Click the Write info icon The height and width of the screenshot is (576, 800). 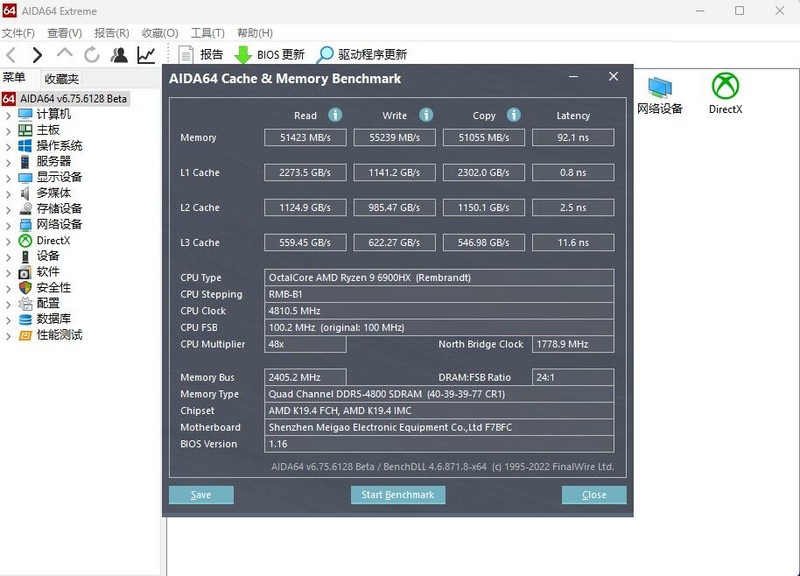coord(426,115)
